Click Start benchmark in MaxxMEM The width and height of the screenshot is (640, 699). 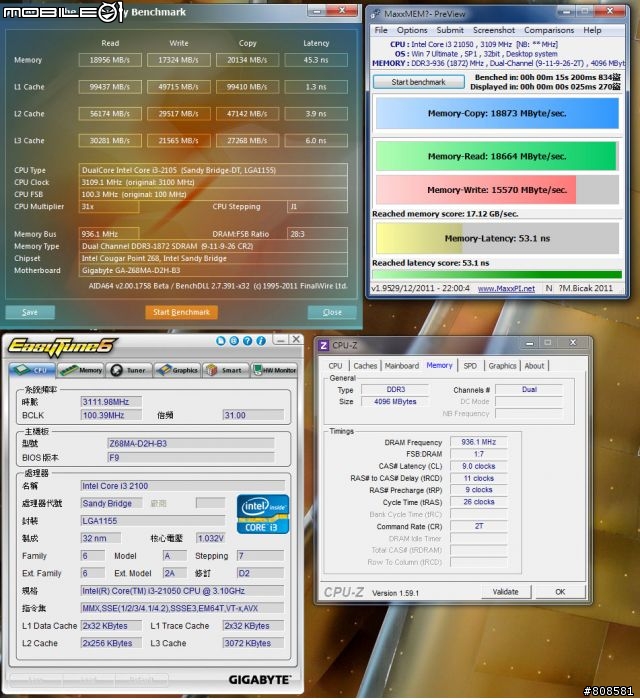[418, 82]
